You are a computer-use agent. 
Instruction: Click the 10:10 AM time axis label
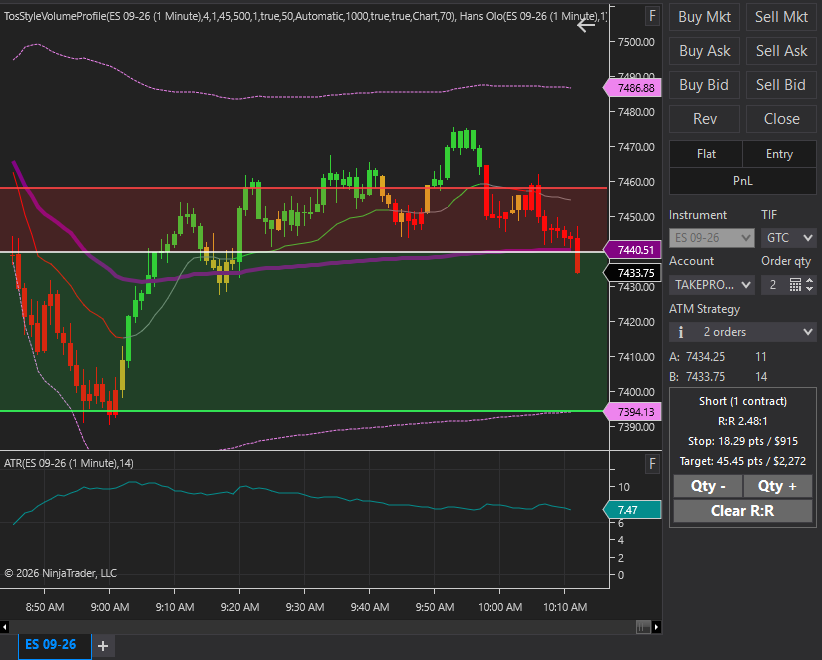[565, 607]
